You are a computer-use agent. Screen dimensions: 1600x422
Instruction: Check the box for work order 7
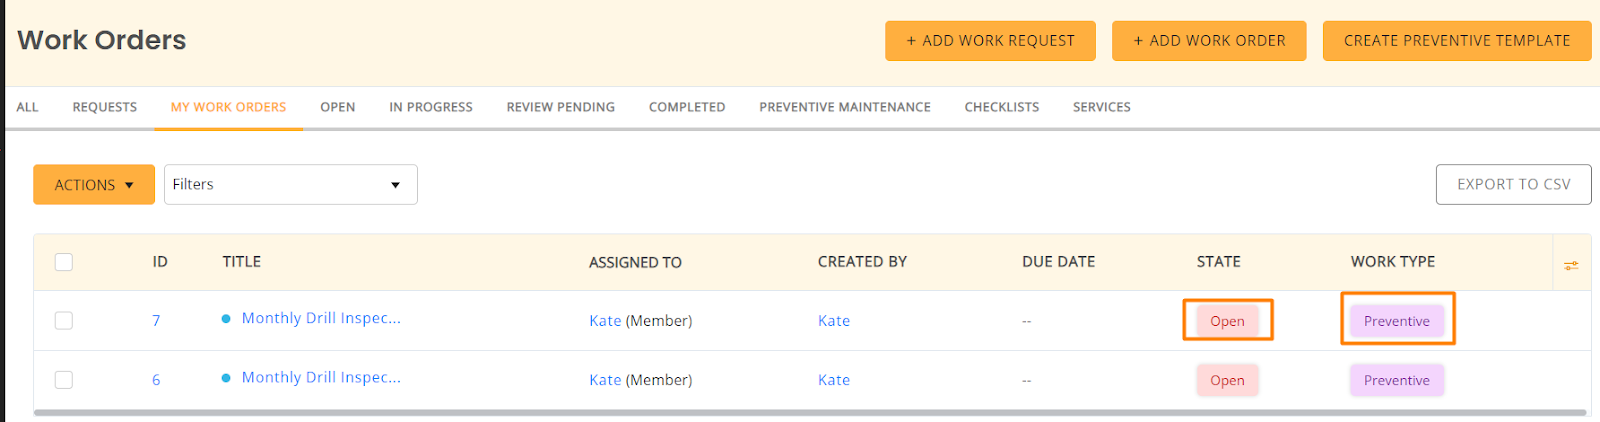click(64, 321)
